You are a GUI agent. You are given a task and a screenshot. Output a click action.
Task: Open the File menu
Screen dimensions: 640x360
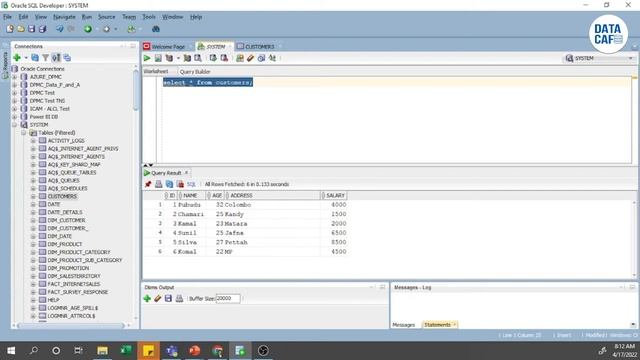point(7,17)
